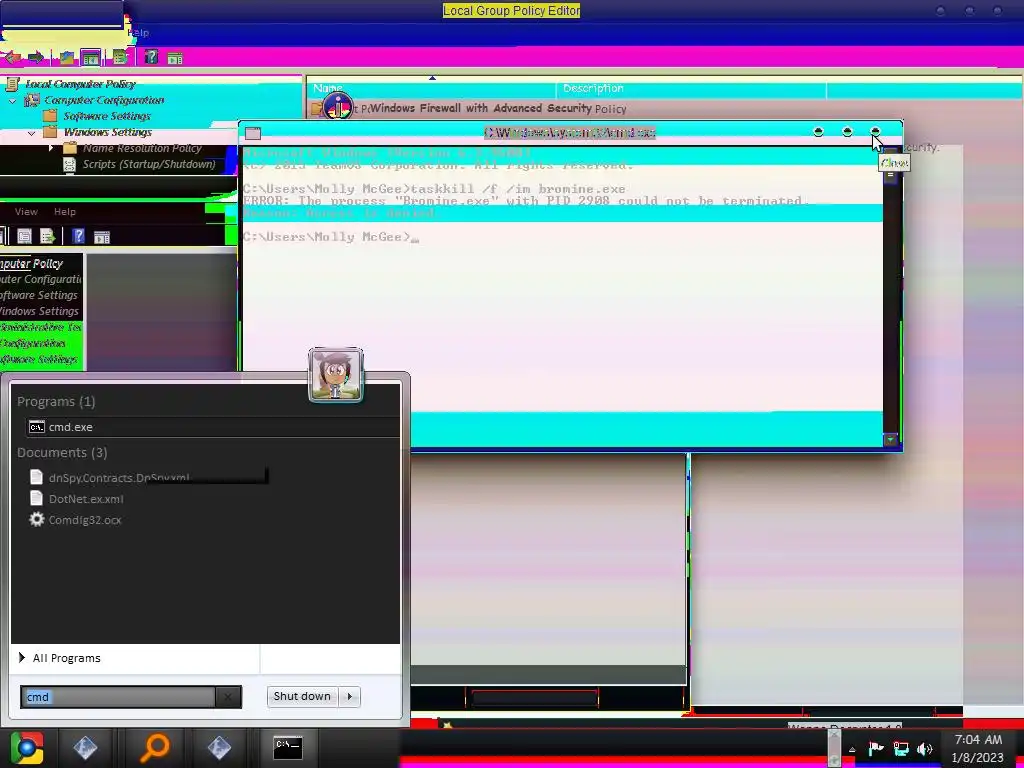Collapse the Computer Configuration tree node

(x=12, y=101)
